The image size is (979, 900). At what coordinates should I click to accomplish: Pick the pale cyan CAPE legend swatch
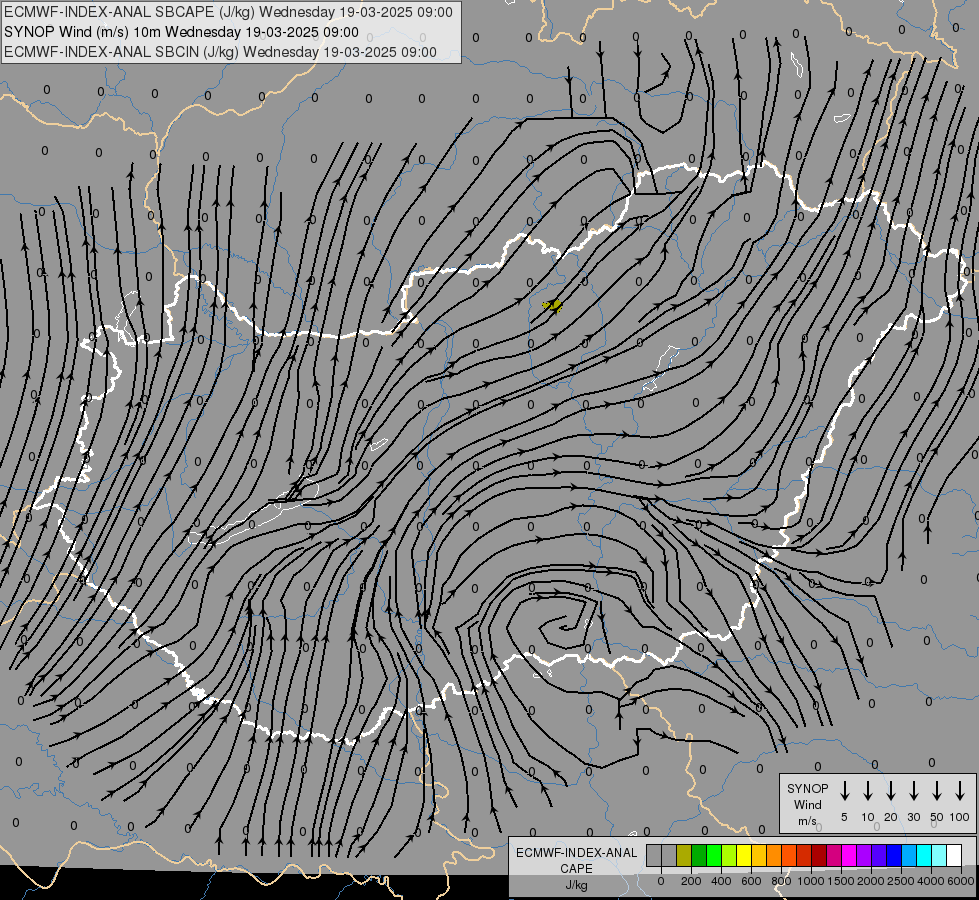tap(940, 855)
